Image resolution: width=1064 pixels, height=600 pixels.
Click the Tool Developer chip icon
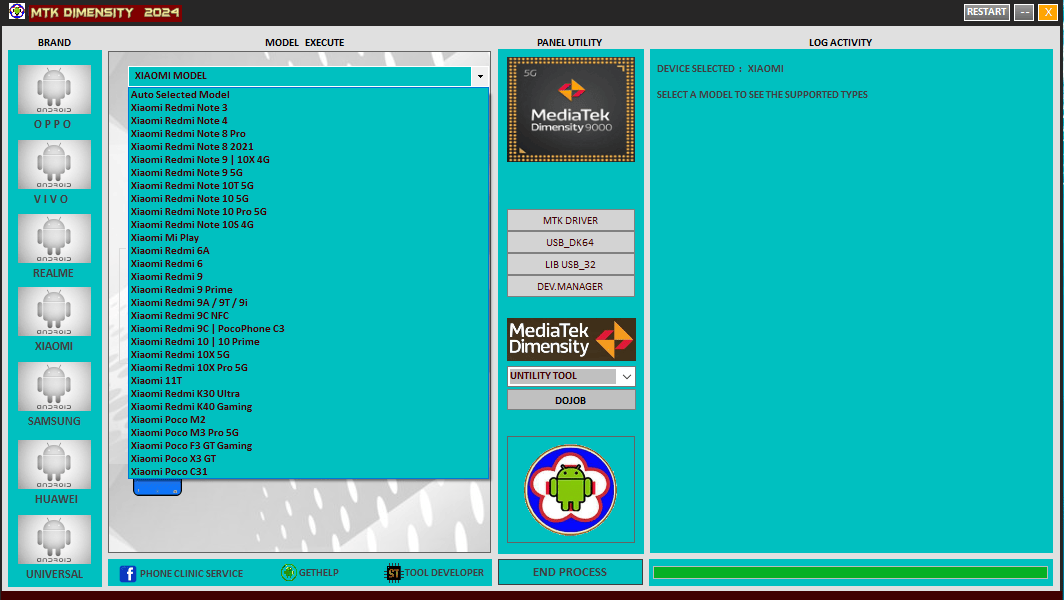[x=394, y=573]
